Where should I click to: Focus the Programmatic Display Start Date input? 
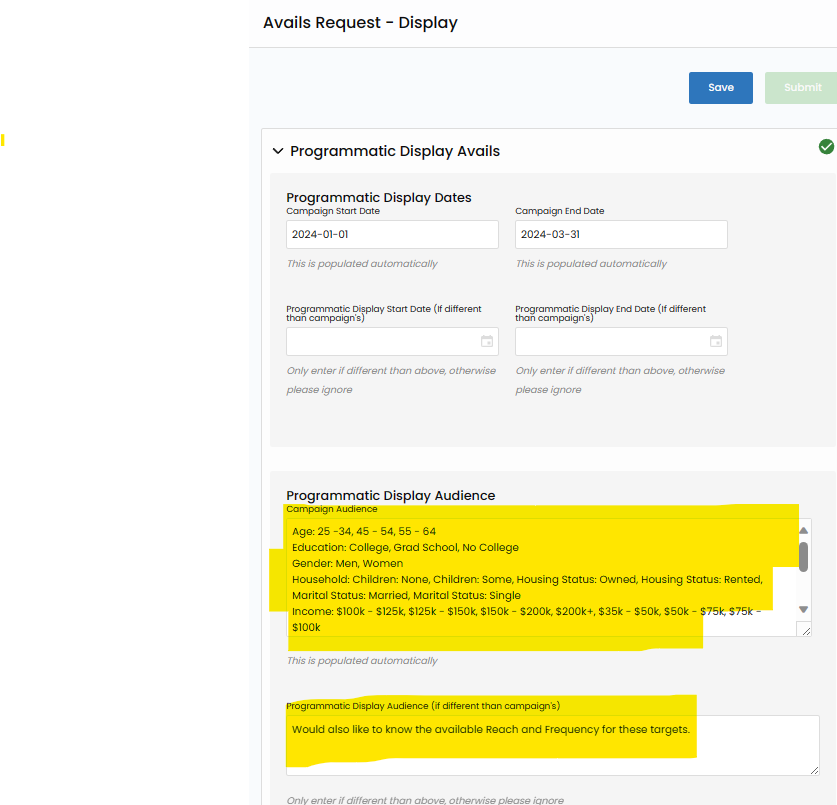coord(380,342)
